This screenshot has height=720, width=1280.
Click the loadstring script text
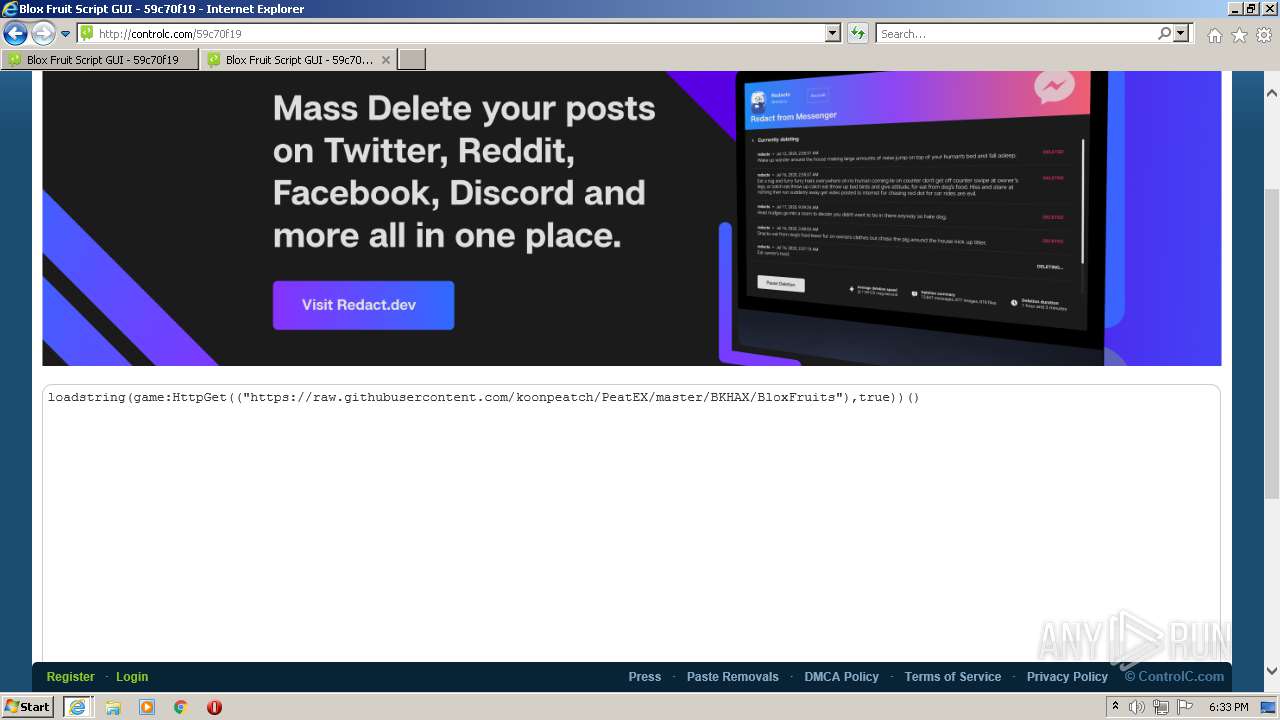coord(483,397)
